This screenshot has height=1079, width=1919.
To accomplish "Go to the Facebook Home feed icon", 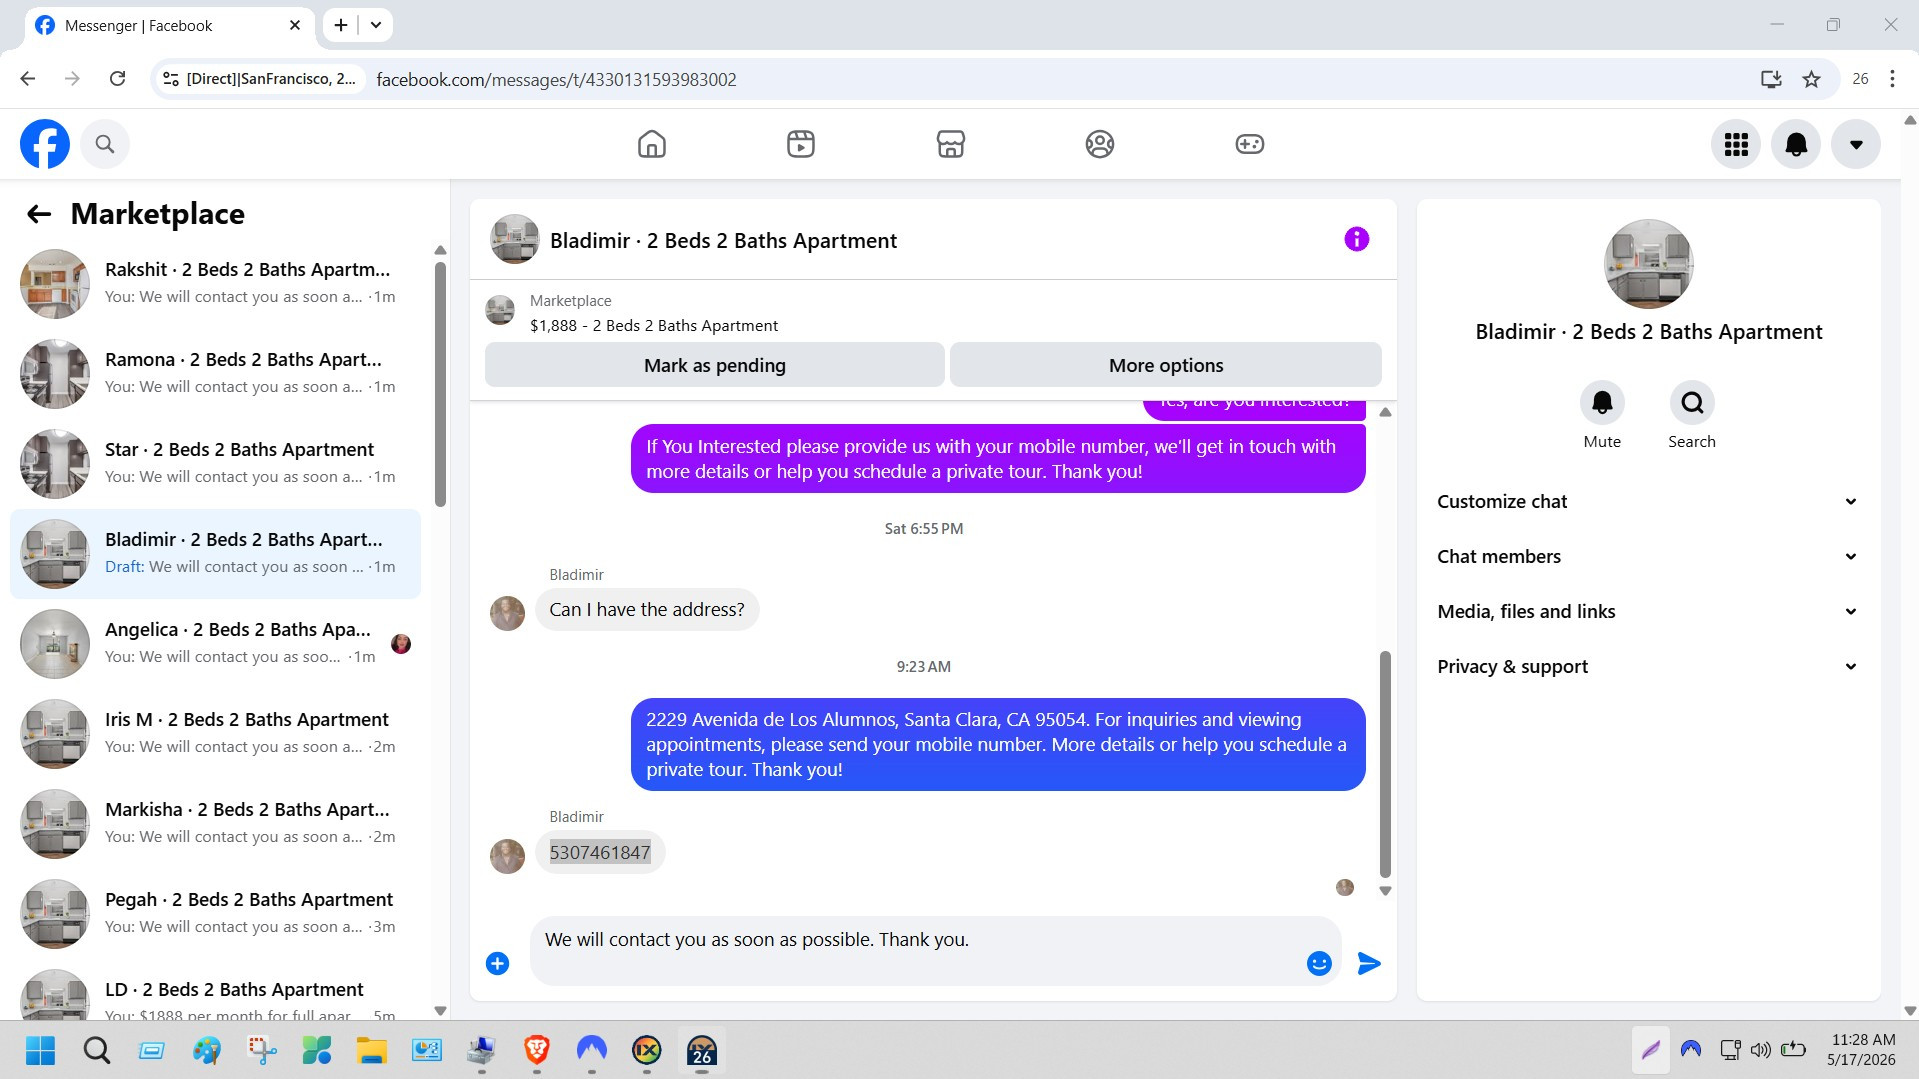I will 652,144.
